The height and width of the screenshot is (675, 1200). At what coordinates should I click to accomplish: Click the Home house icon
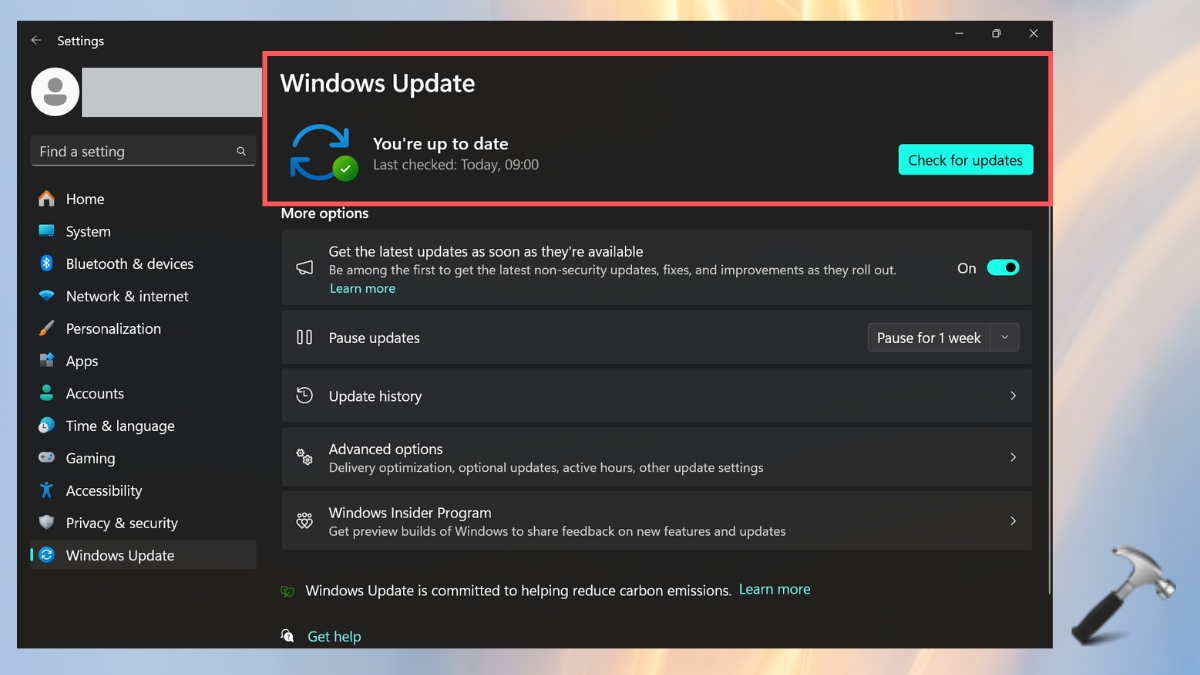coord(46,199)
